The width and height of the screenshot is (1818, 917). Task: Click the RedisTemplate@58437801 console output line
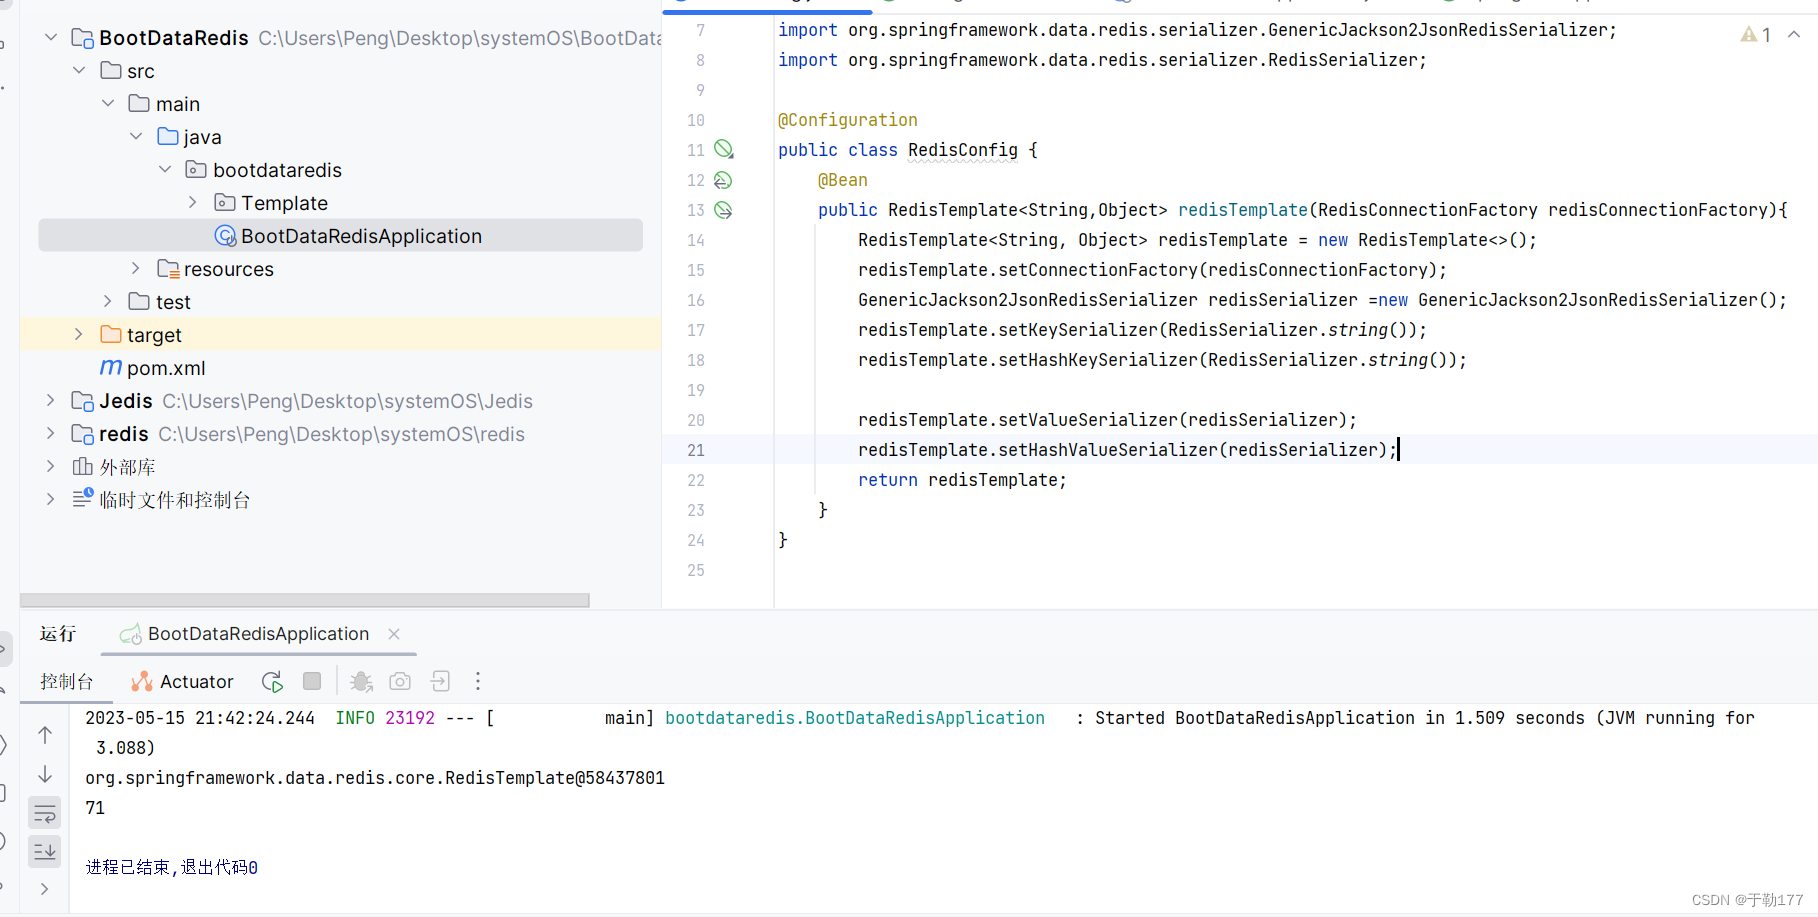[375, 778]
